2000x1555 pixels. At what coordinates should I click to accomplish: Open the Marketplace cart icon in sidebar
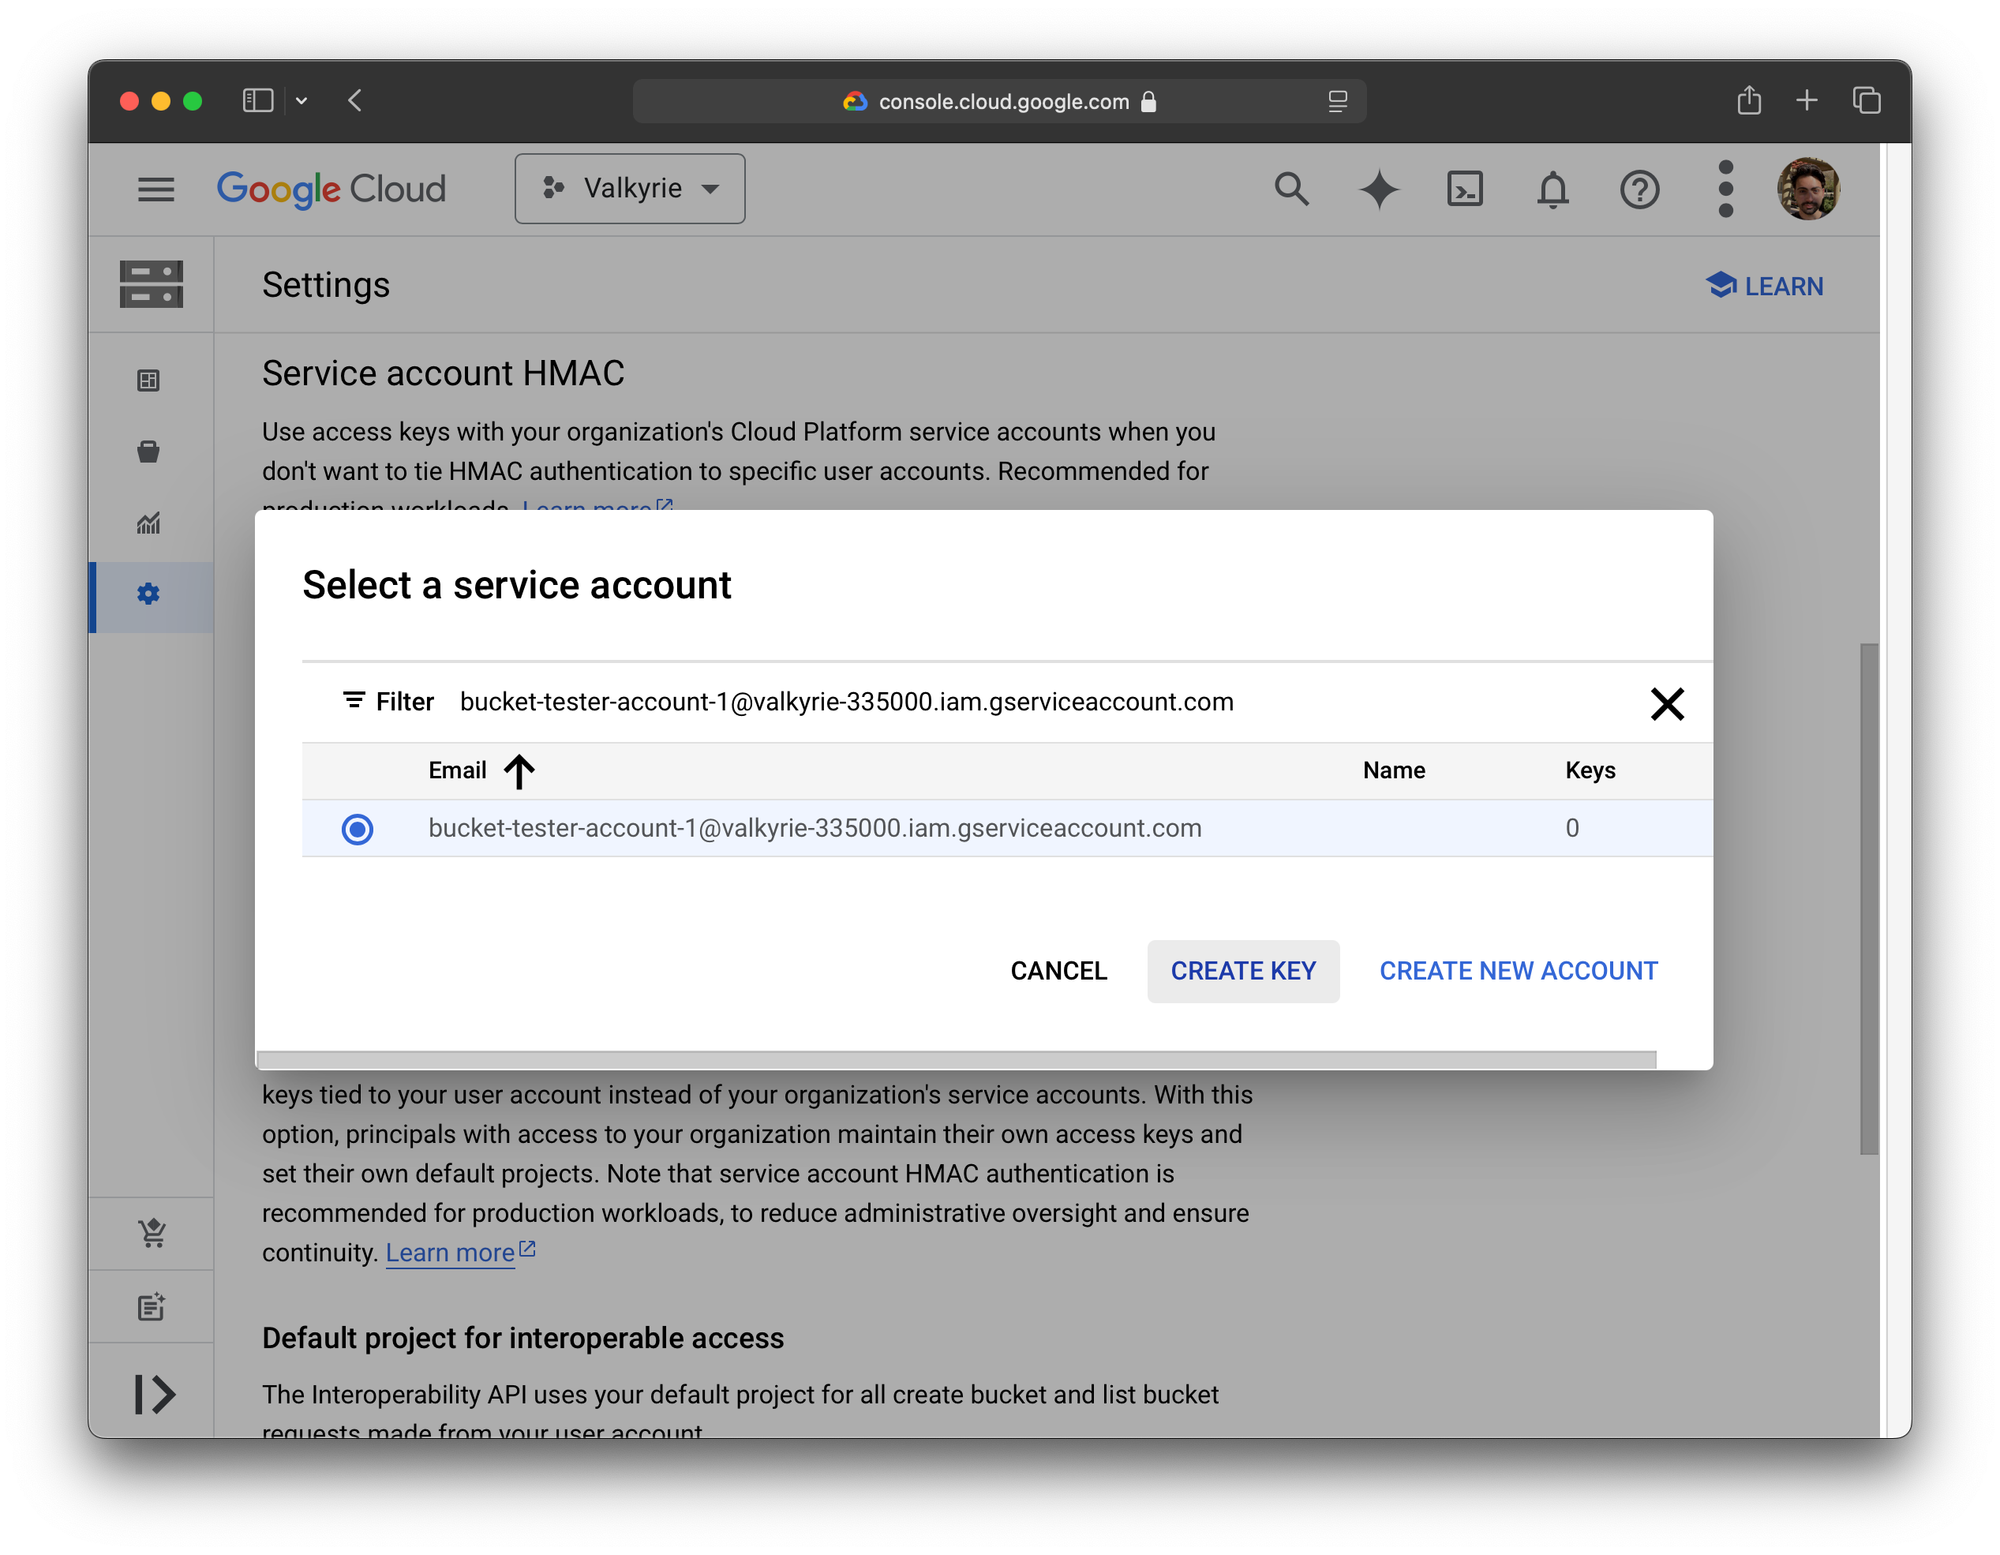(152, 1234)
